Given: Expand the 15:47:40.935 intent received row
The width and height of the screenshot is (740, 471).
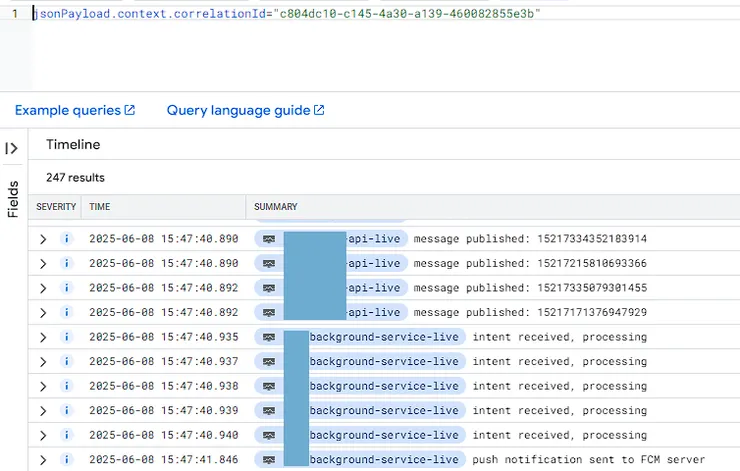Looking at the screenshot, I should 43,337.
